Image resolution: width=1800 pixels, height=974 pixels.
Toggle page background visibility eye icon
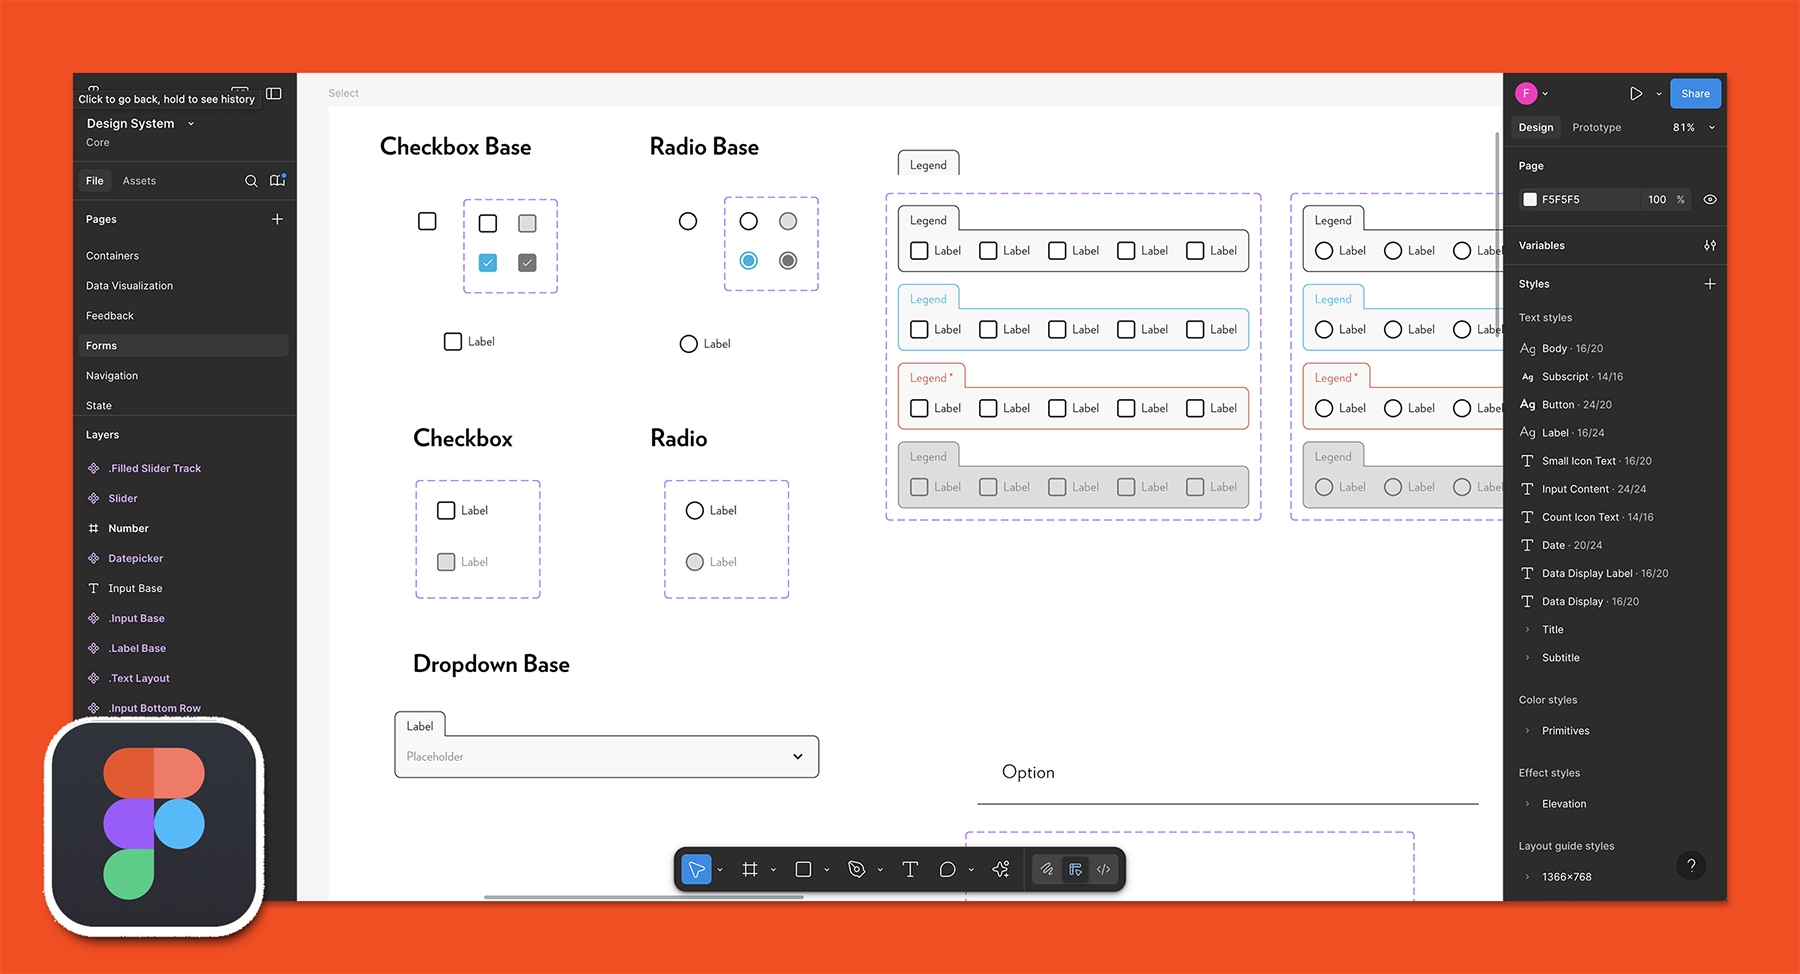[x=1710, y=200]
